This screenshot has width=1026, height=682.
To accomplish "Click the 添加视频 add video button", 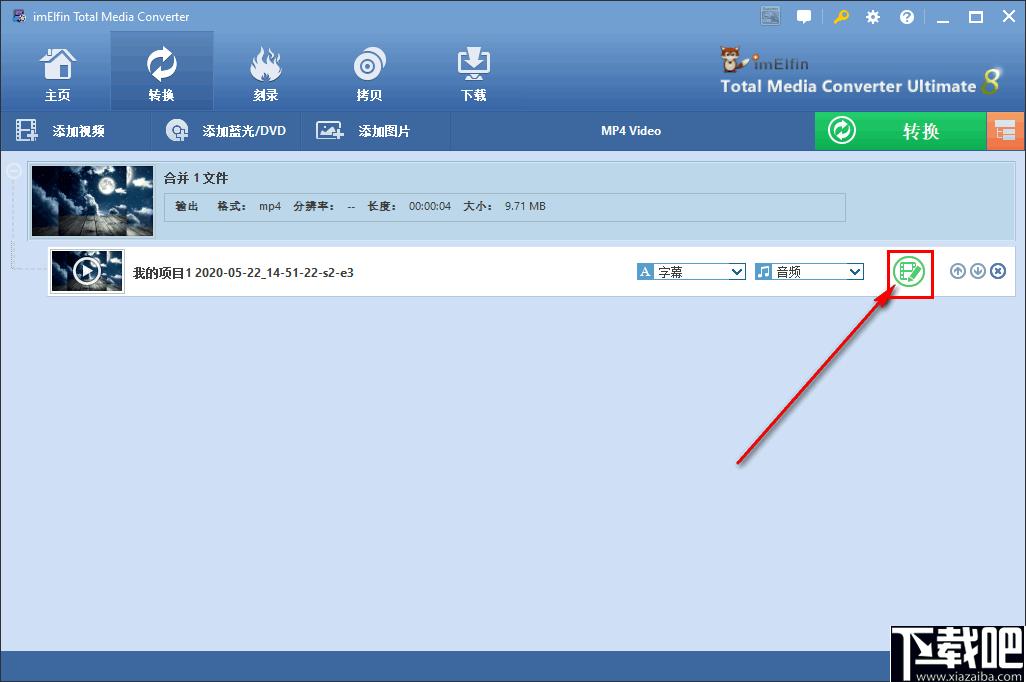I will 62,131.
